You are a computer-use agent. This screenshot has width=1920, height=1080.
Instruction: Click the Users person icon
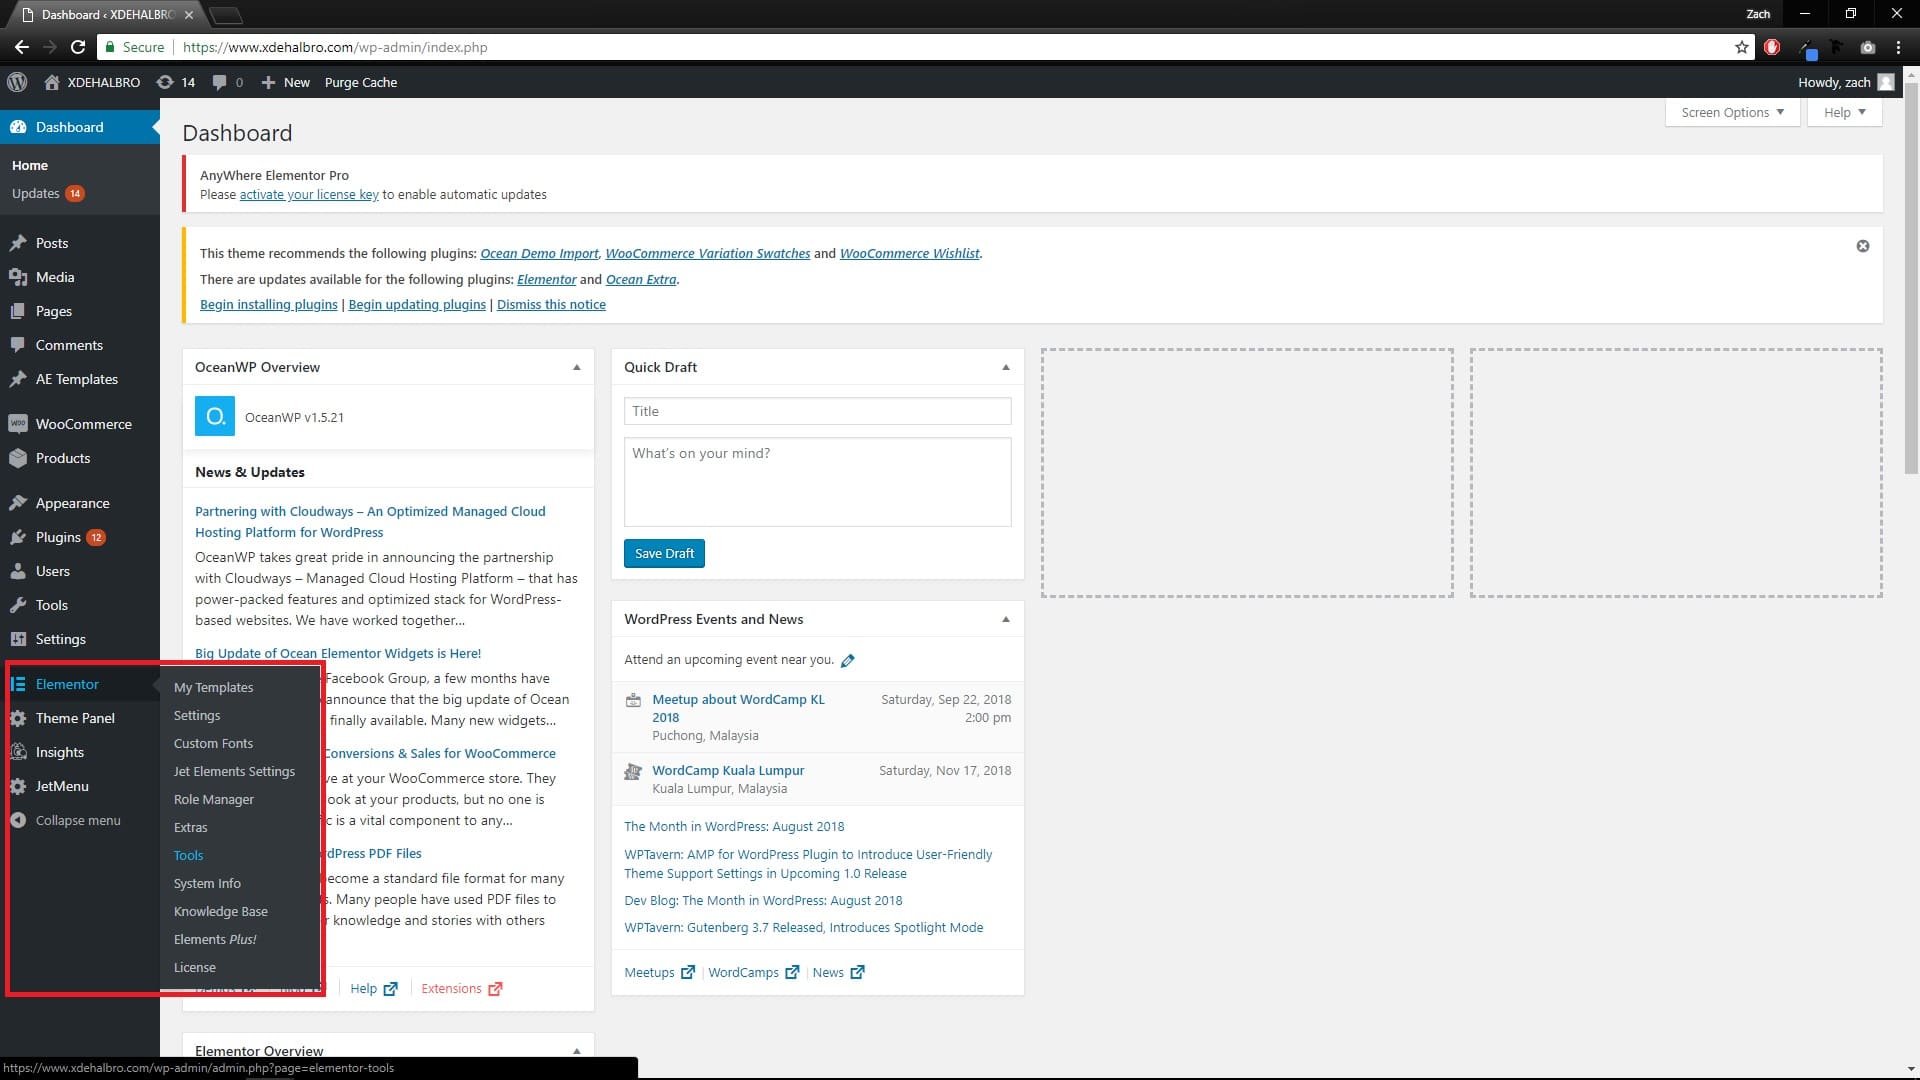pos(18,571)
